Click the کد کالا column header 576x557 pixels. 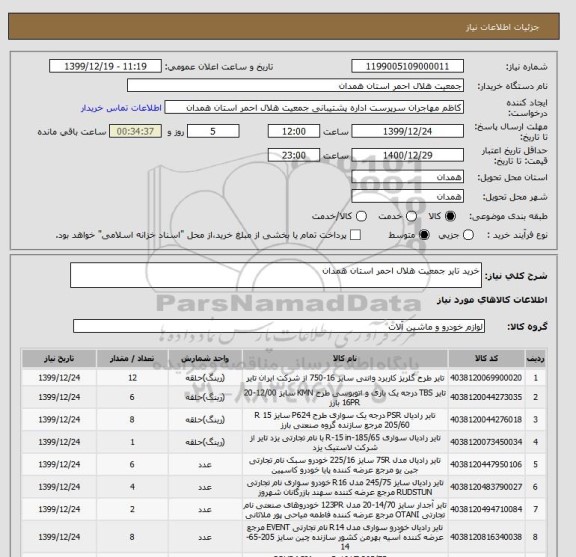pyautogui.click(x=486, y=359)
